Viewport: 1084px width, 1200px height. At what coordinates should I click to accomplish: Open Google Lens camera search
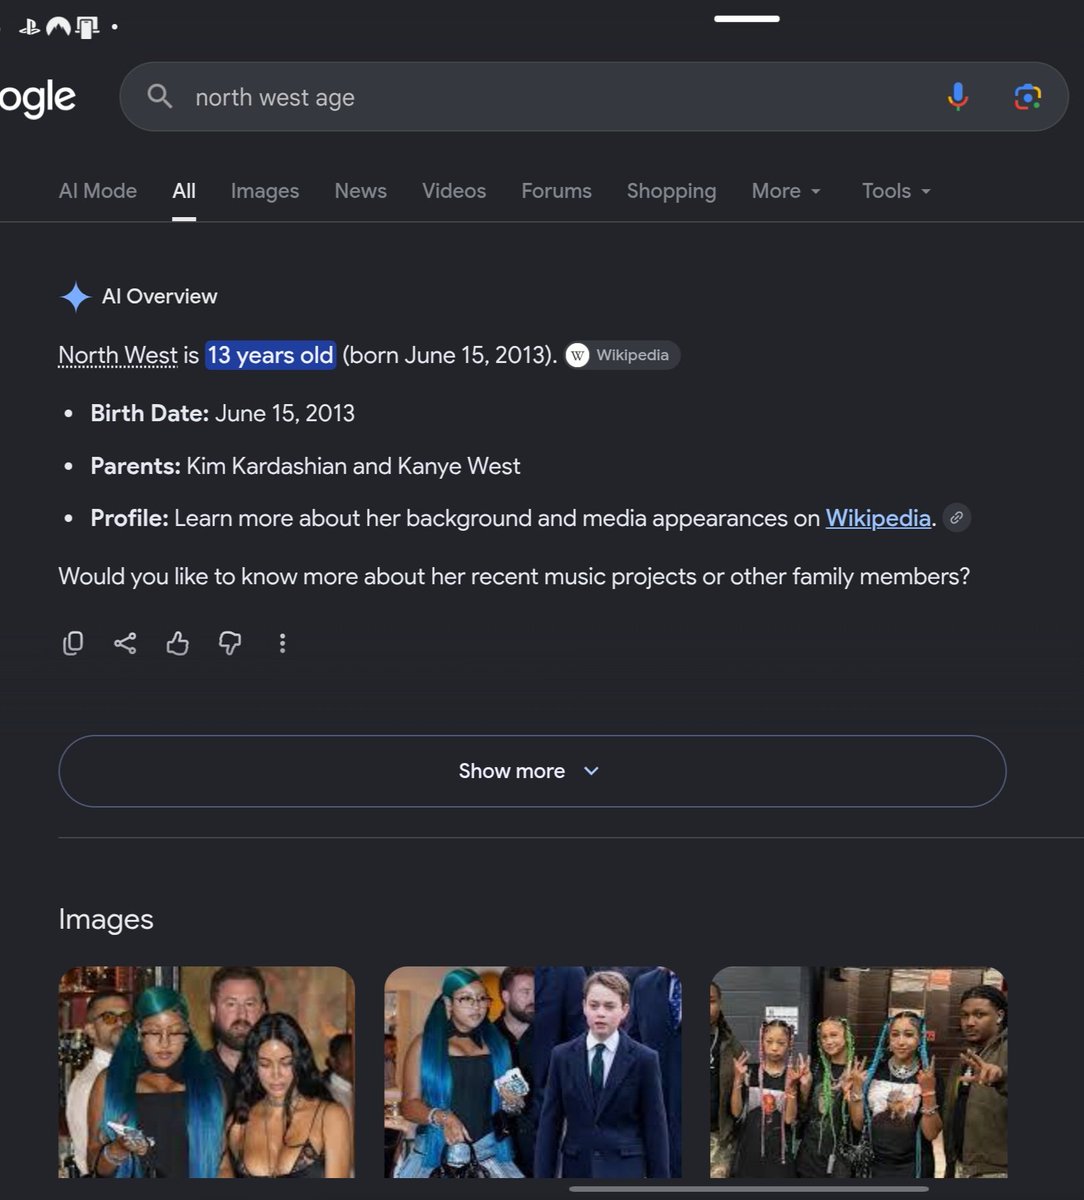pos(1027,97)
